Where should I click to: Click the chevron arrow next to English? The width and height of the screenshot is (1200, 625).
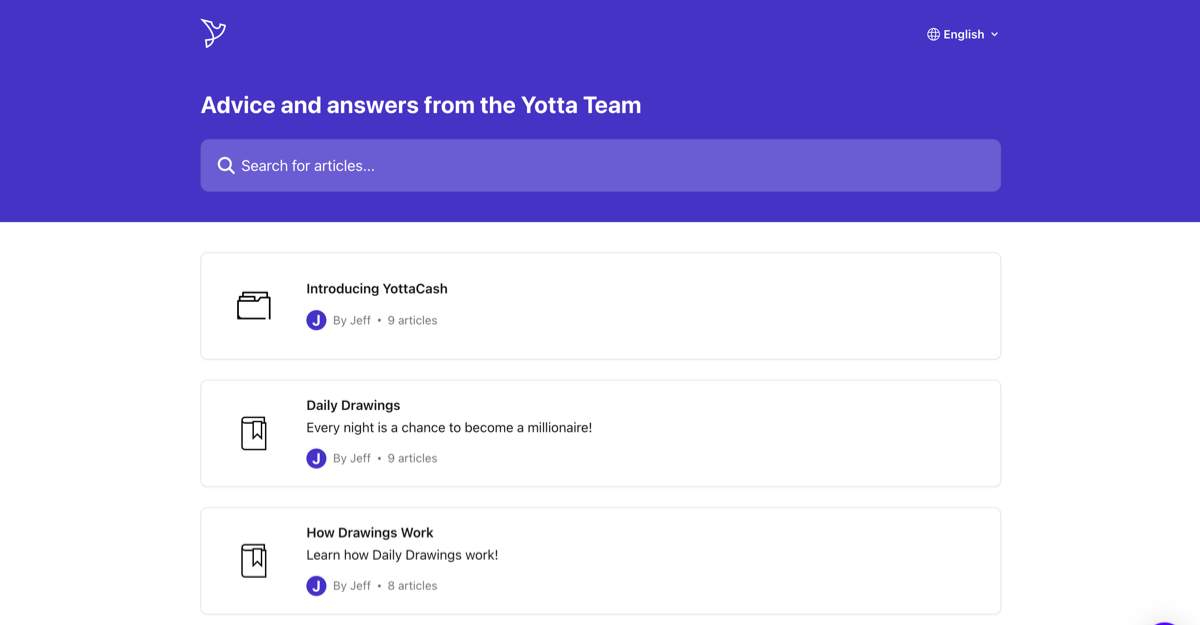994,34
